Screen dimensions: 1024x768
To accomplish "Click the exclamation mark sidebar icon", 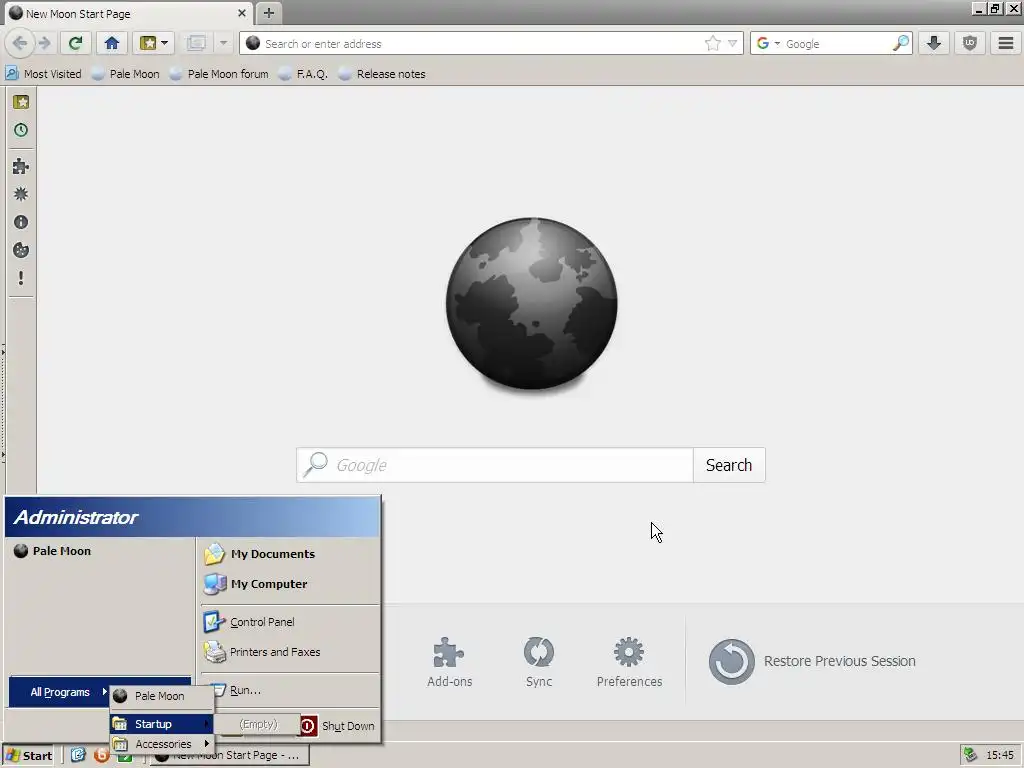I will click(21, 278).
